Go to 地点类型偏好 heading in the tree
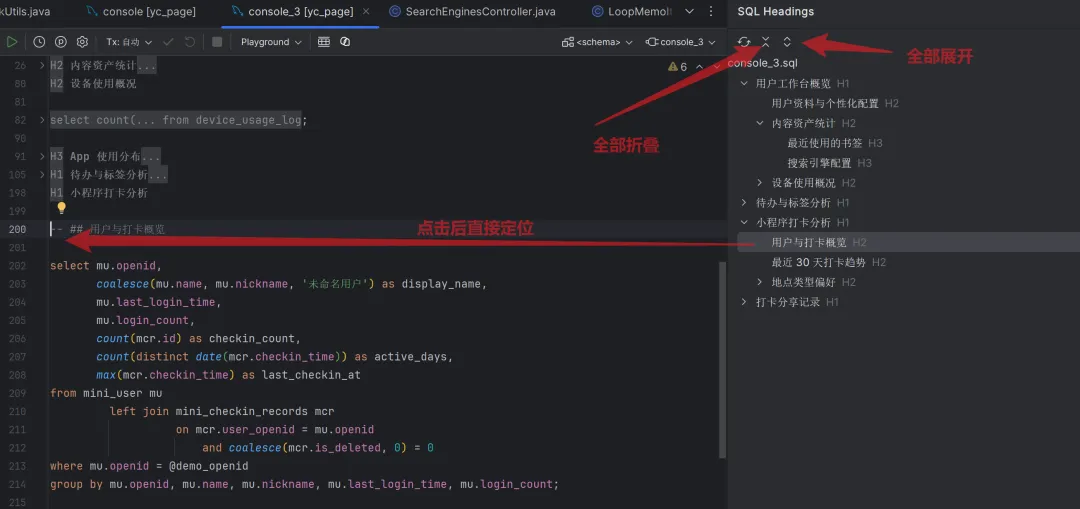The image size is (1080, 509). coord(804,282)
